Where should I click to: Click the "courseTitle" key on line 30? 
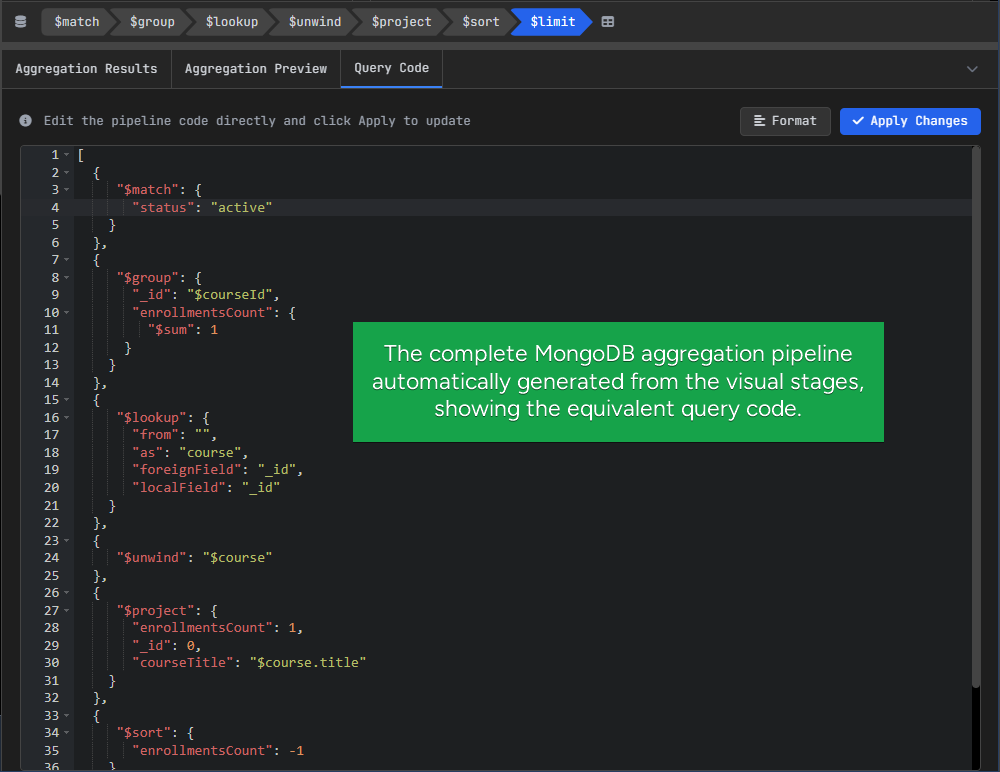coord(182,664)
